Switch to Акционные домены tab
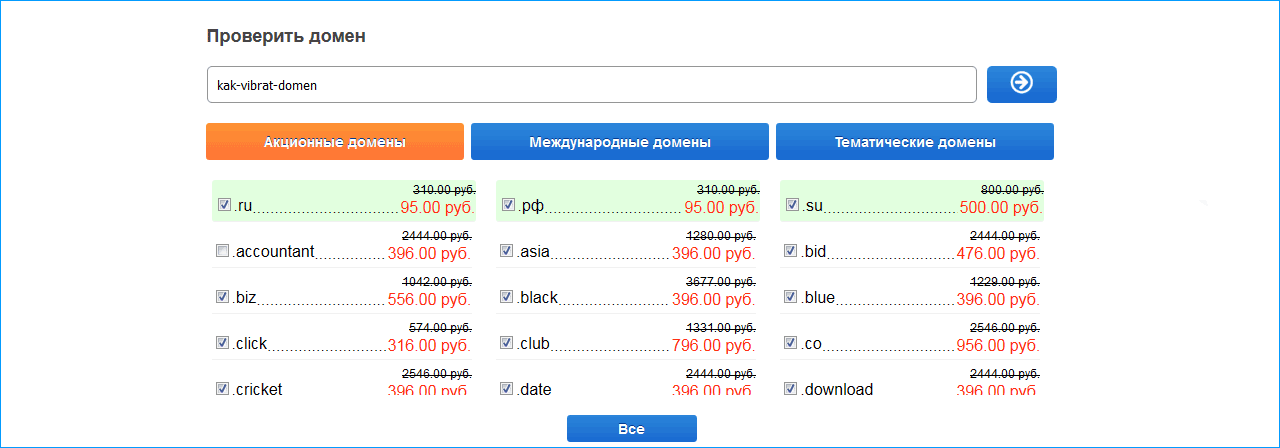This screenshot has width=1280, height=448. [x=335, y=142]
